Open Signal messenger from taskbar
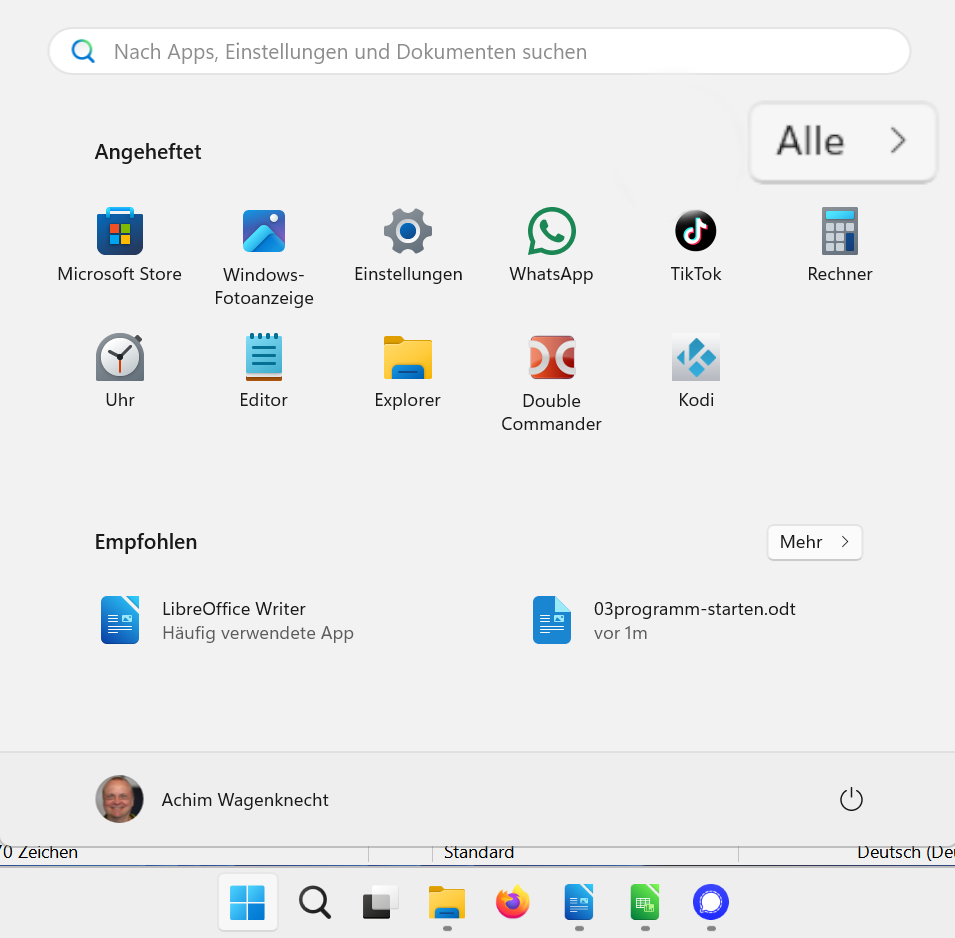 (x=711, y=902)
